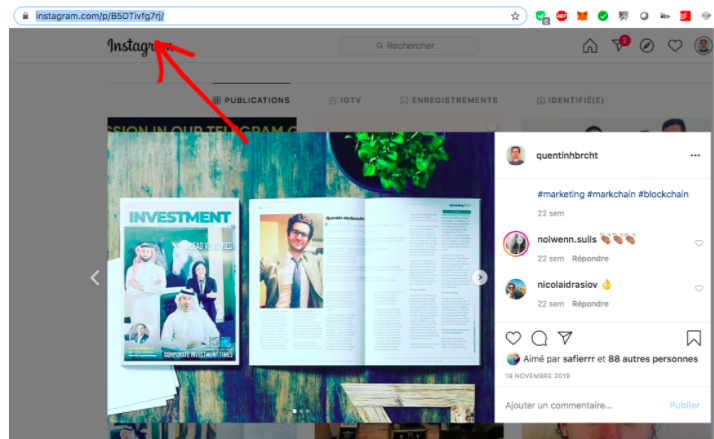Screen dimensions: 714x439
Task: Click the magazine post image
Action: (301, 277)
